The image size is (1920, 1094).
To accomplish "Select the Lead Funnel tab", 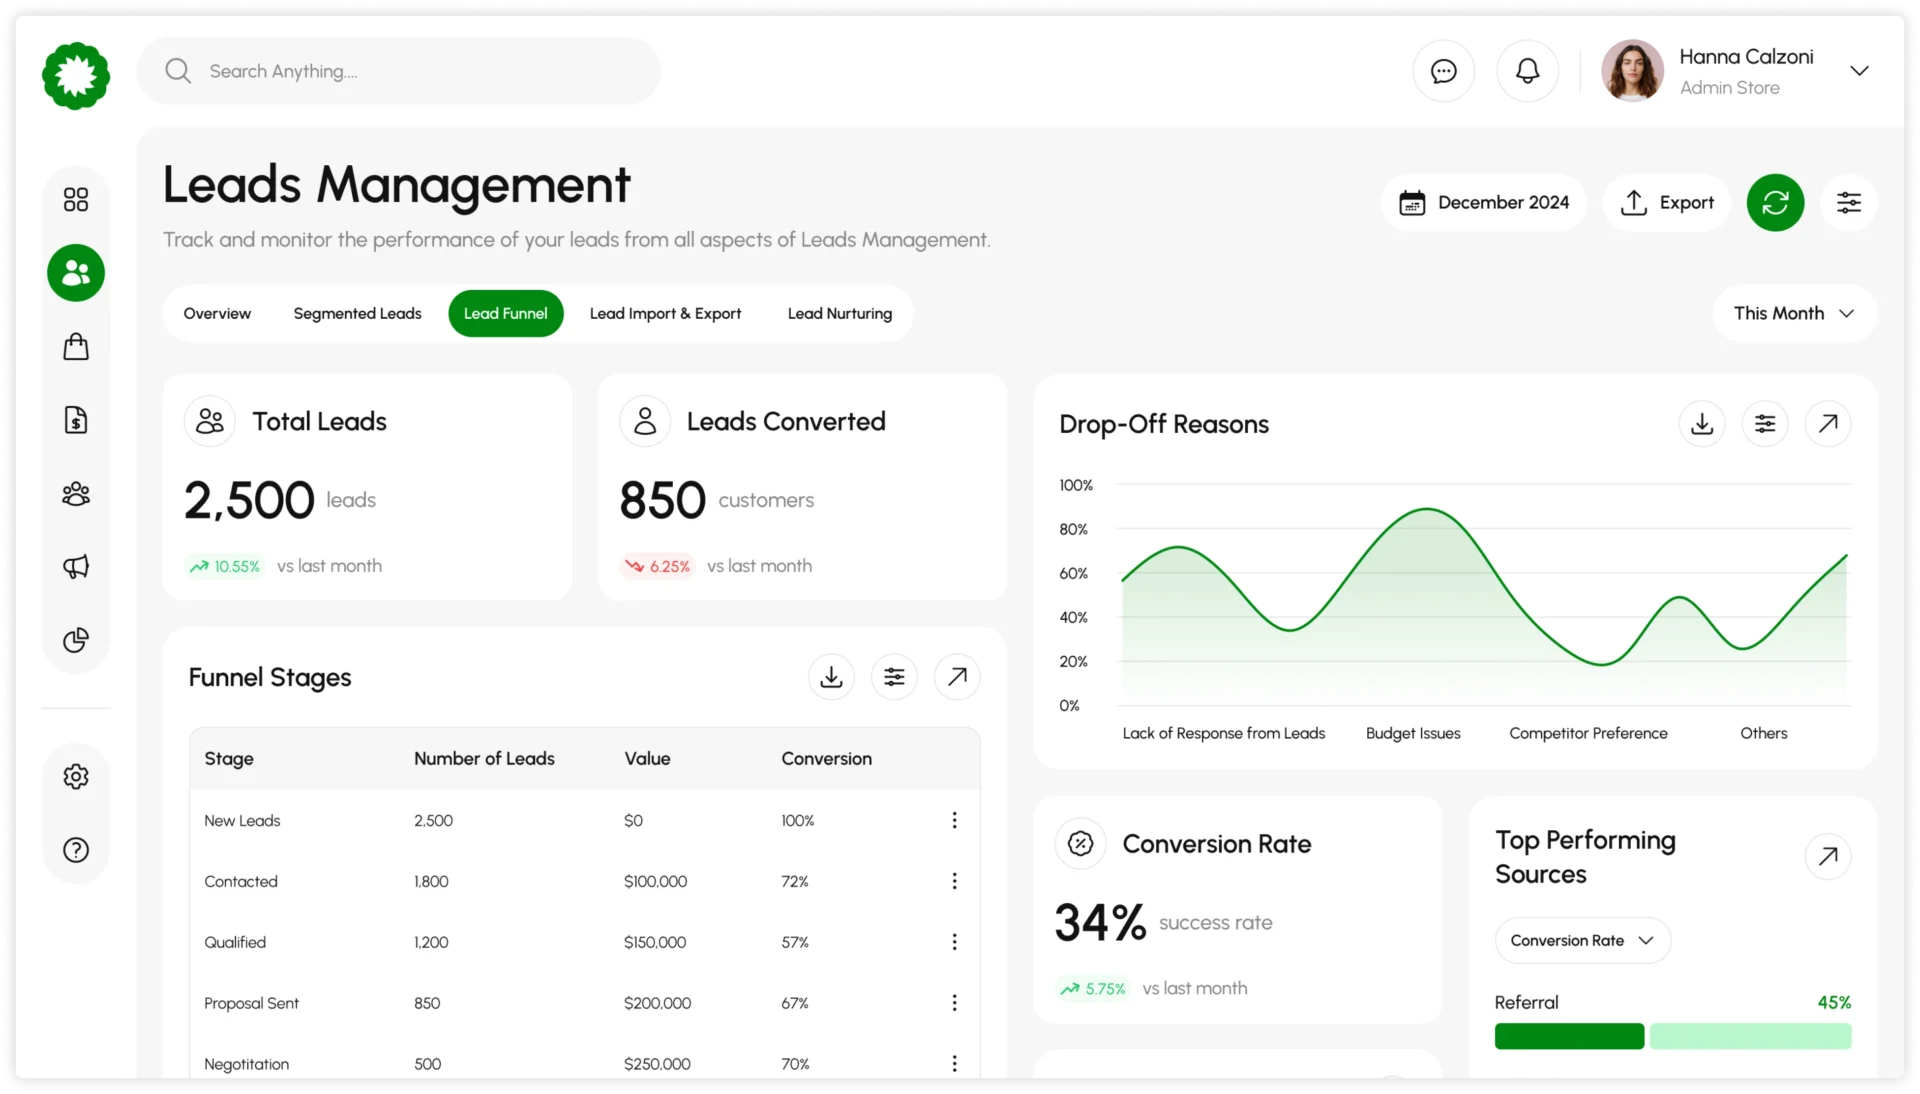I will 506,313.
